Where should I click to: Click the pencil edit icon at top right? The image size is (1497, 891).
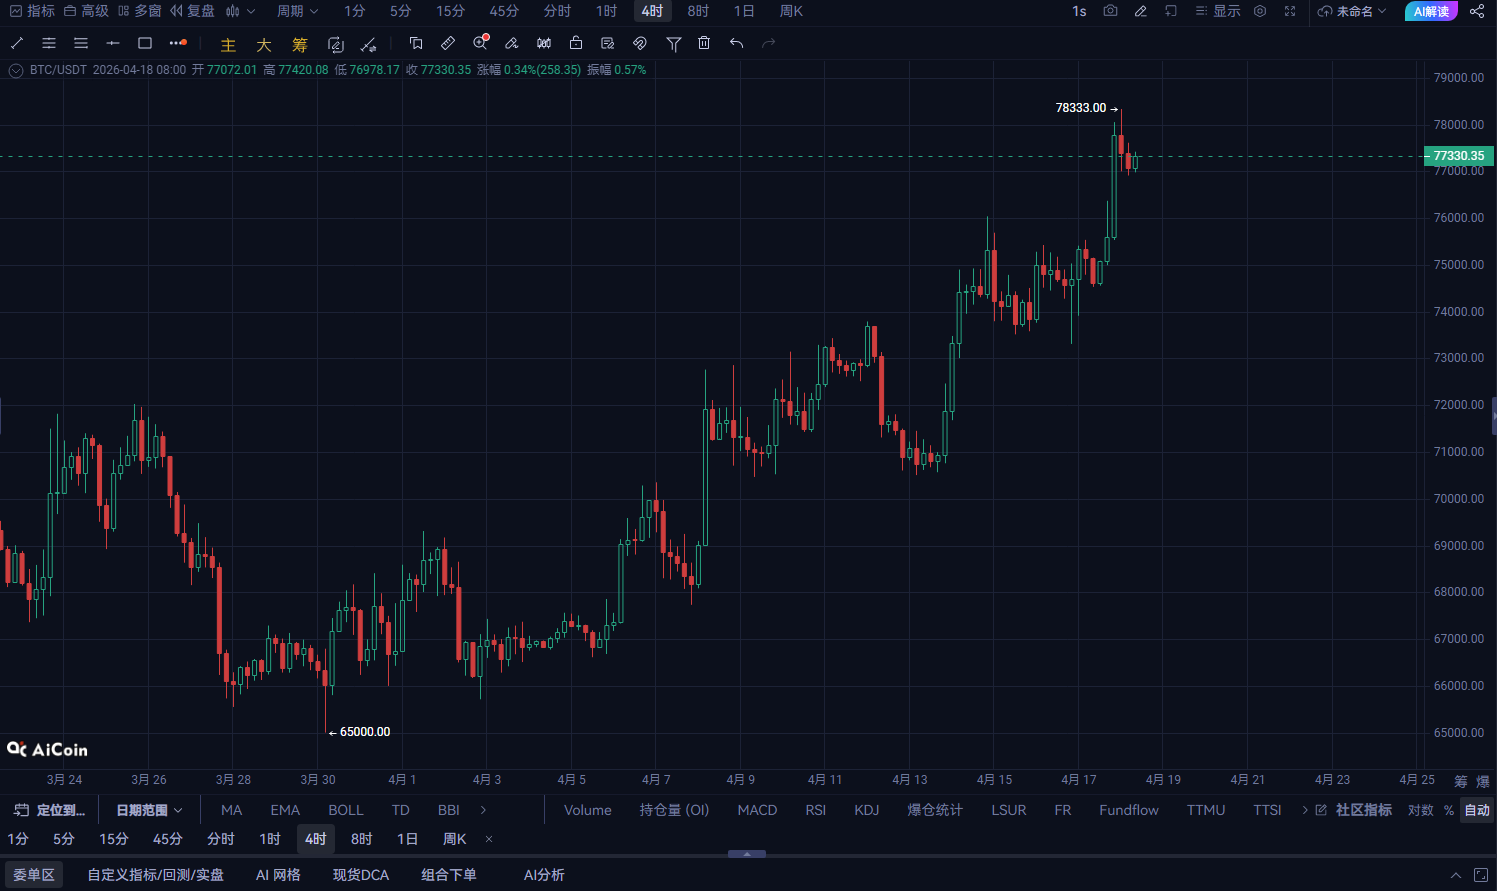point(1141,11)
